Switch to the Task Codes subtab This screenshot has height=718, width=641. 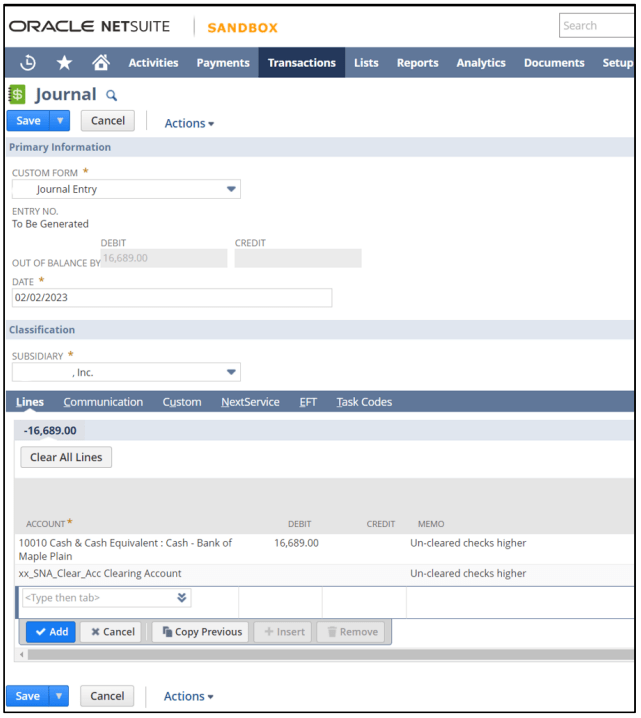click(x=364, y=402)
